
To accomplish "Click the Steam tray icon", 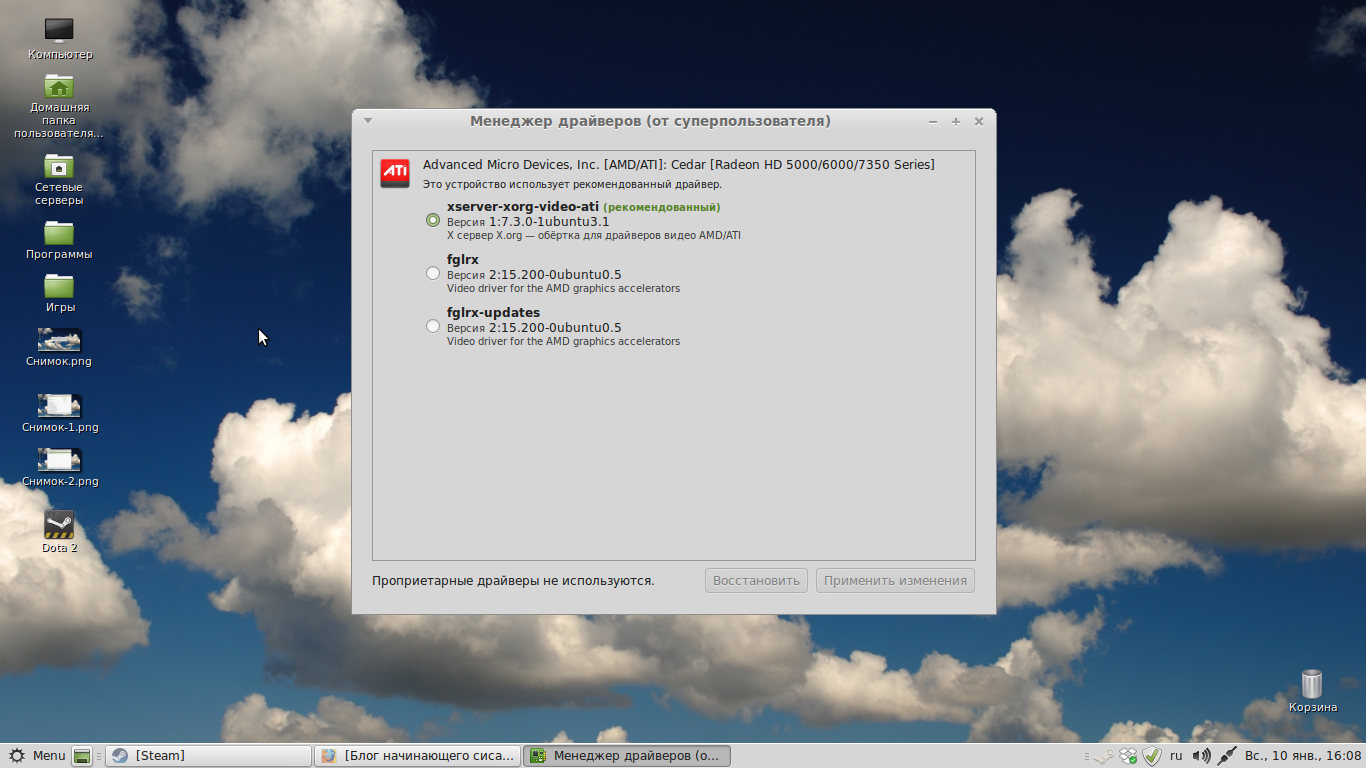I will [x=1104, y=756].
